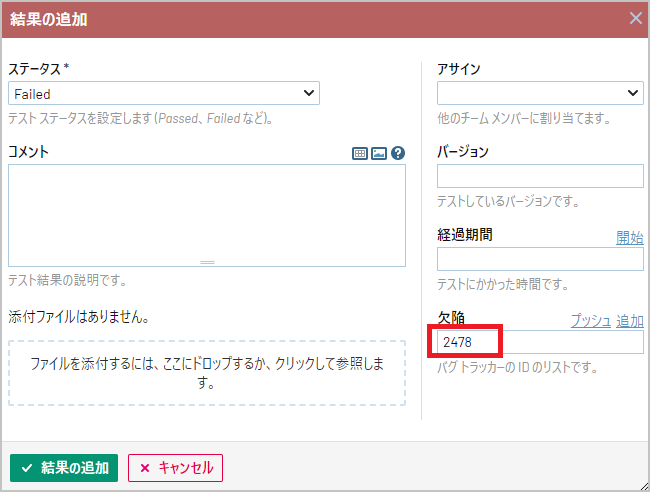Image resolution: width=650 pixels, height=492 pixels.
Task: Close the 結果の追加 dialog
Action: 635,18
